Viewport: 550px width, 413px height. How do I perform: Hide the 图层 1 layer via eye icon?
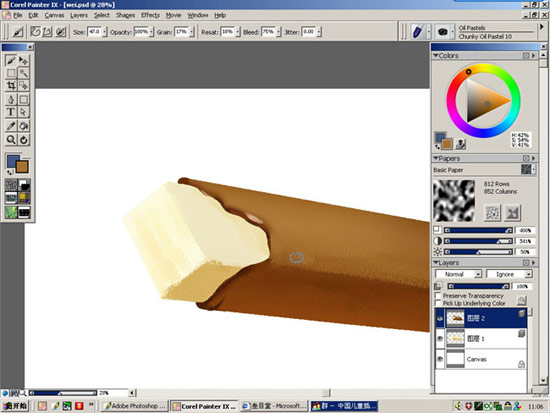pos(440,339)
